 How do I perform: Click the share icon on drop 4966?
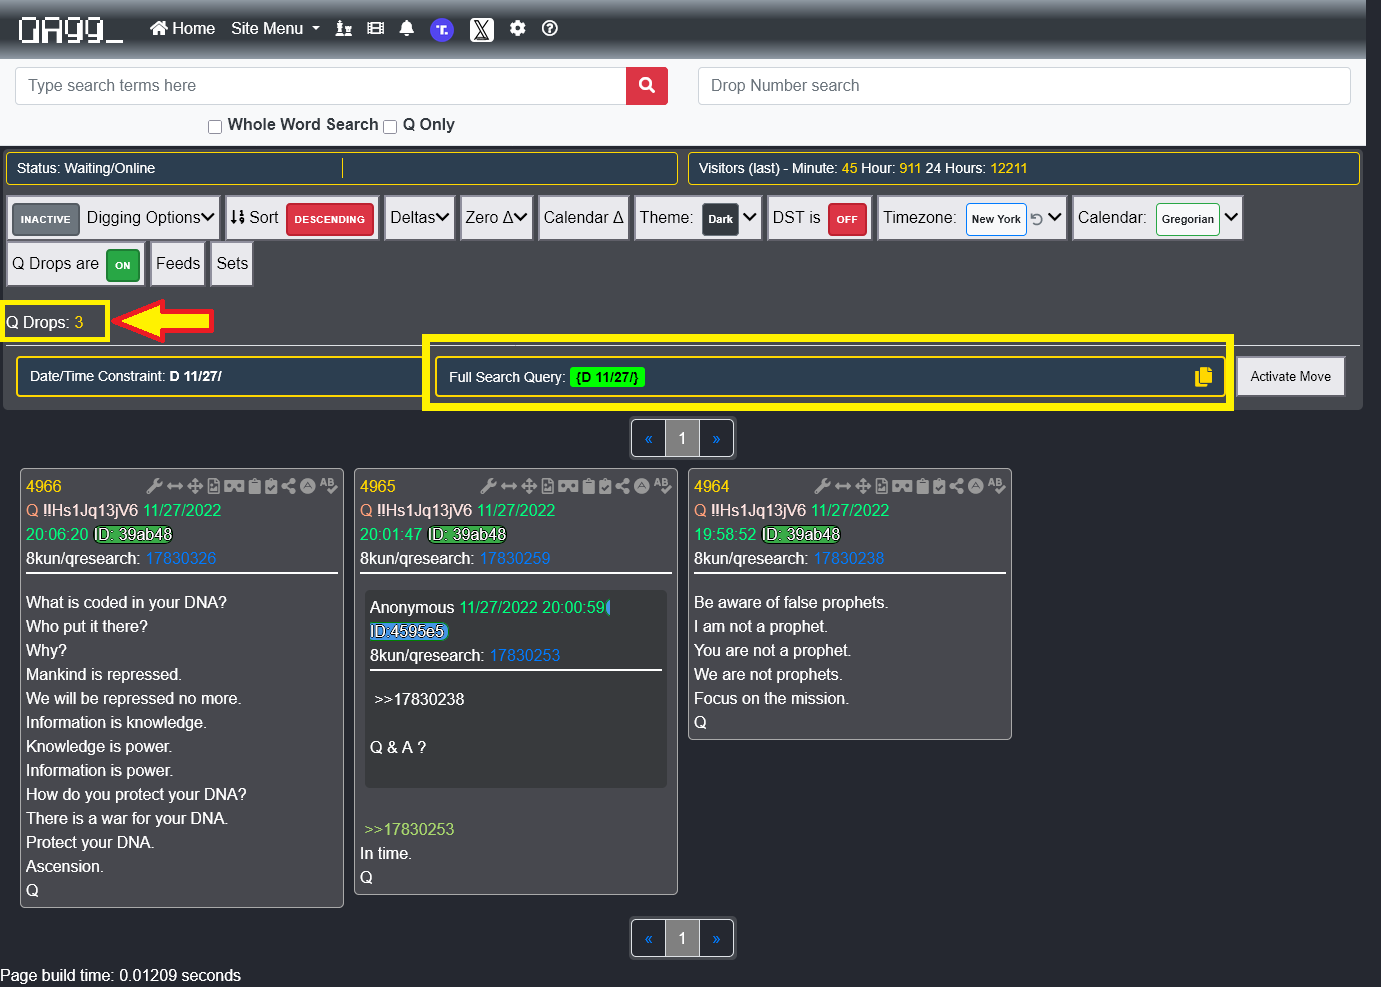(289, 486)
